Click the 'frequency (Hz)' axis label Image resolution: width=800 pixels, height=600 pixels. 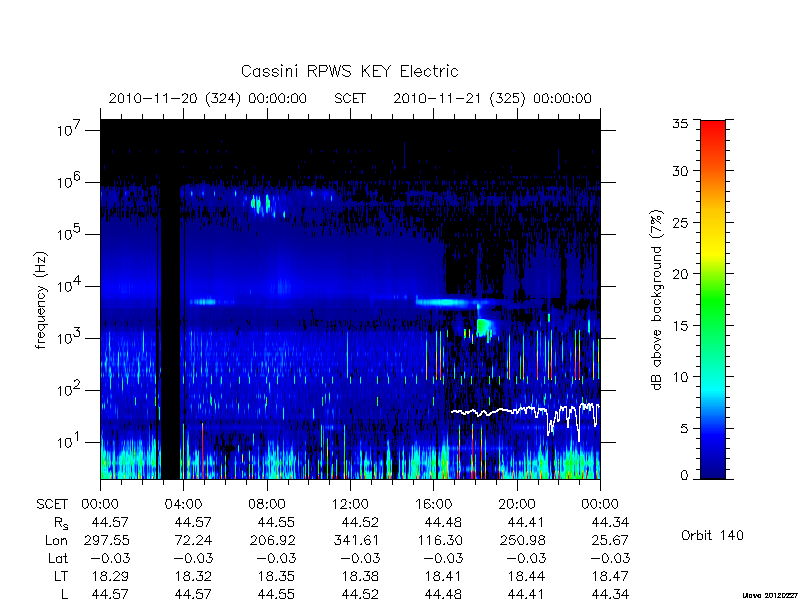click(x=41, y=300)
